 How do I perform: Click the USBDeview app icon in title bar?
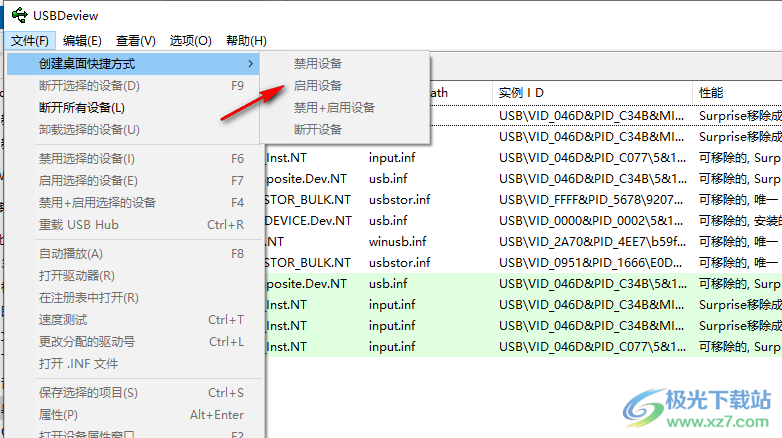pyautogui.click(x=19, y=15)
